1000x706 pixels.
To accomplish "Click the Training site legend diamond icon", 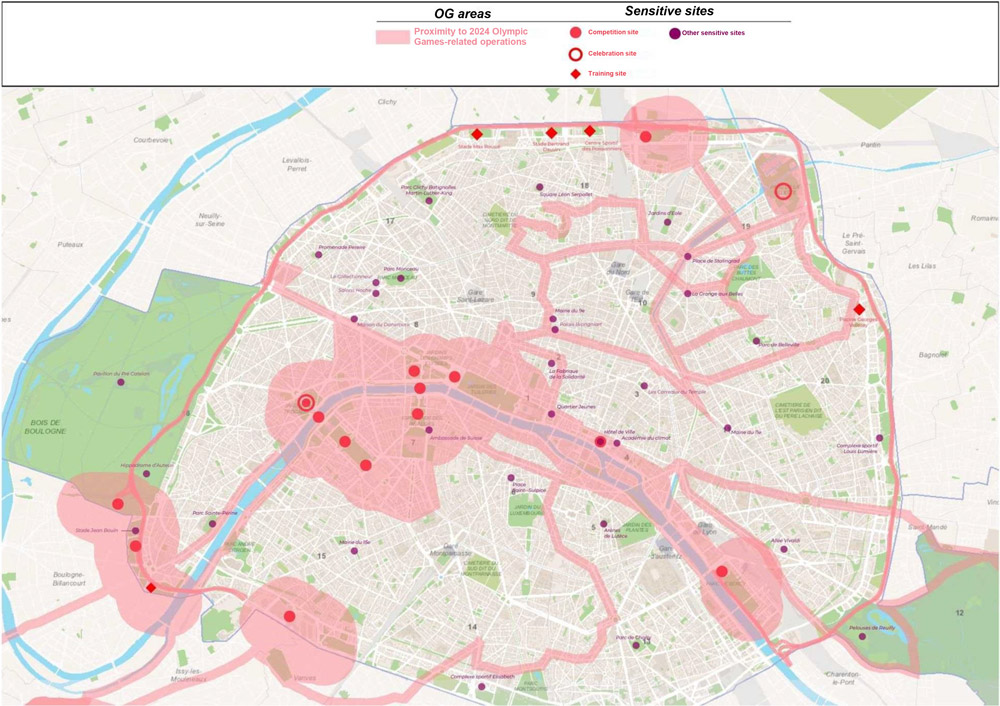I will (x=576, y=73).
